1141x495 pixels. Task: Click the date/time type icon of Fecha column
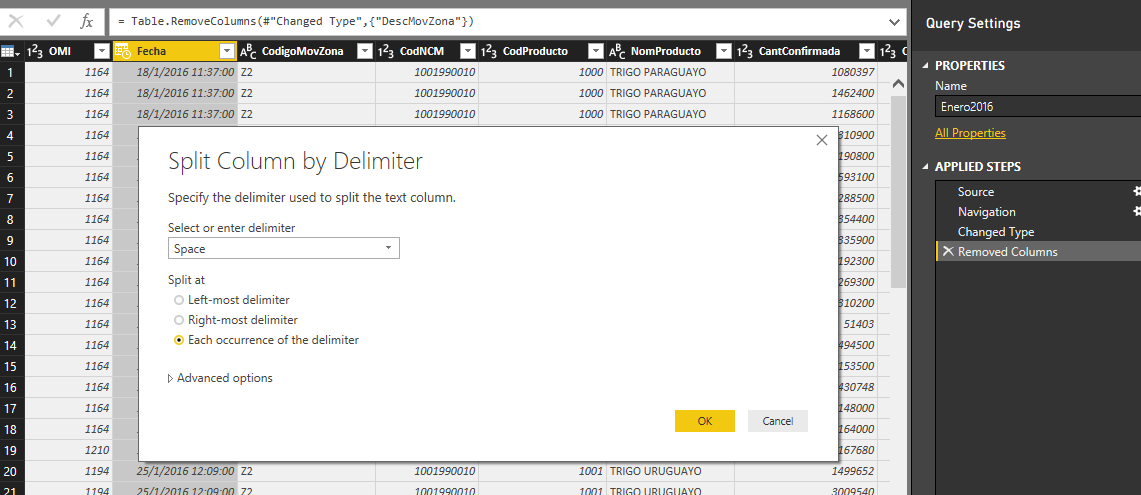pyautogui.click(x=123, y=51)
